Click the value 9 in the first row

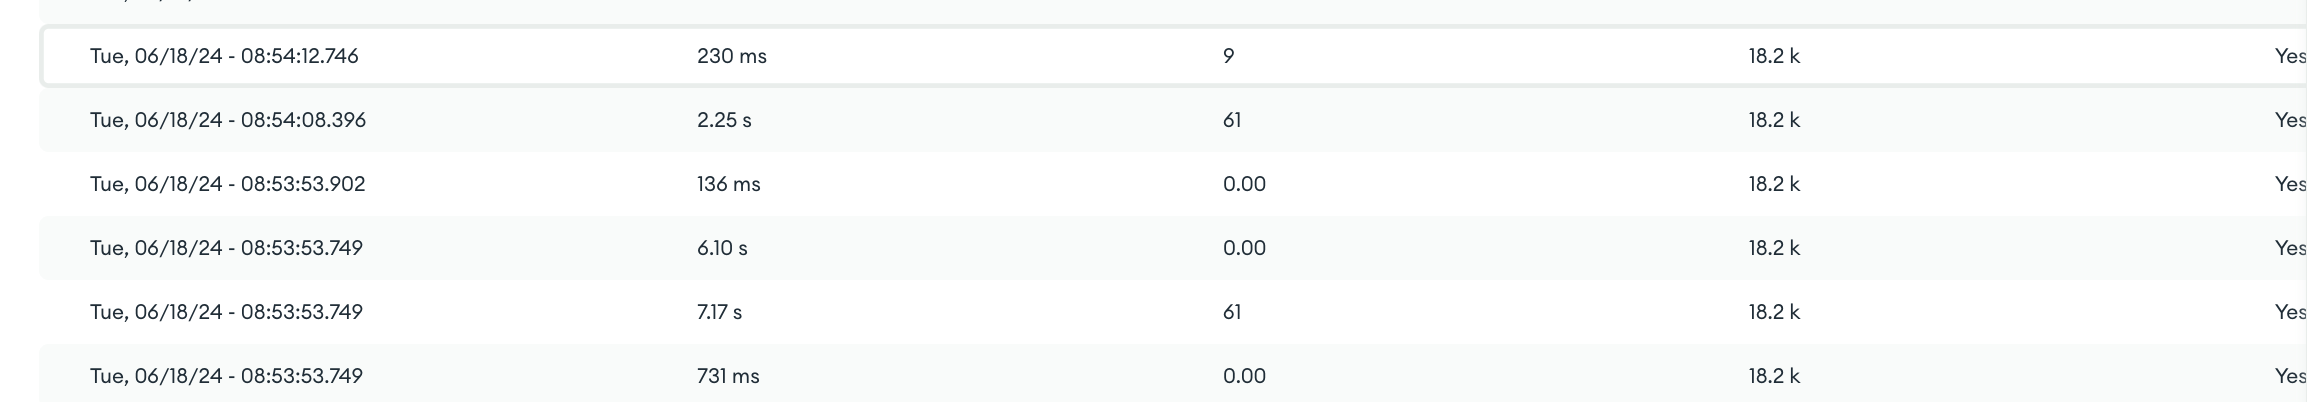point(1228,56)
